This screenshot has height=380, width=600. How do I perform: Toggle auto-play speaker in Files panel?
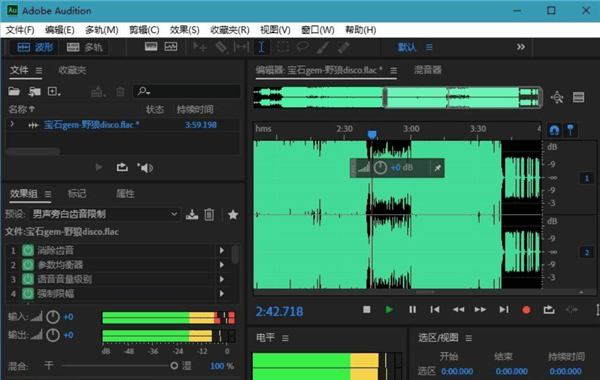pyautogui.click(x=145, y=168)
